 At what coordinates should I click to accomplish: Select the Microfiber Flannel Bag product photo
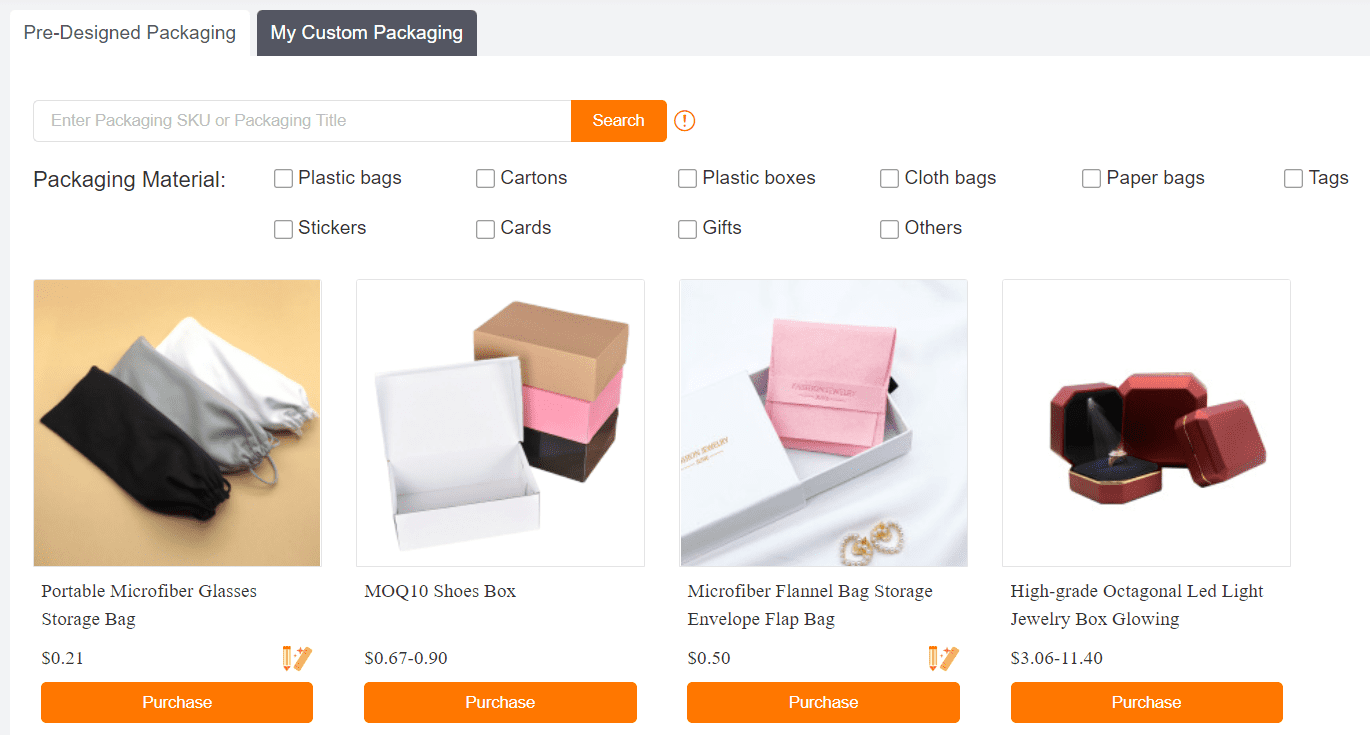pyautogui.click(x=823, y=422)
